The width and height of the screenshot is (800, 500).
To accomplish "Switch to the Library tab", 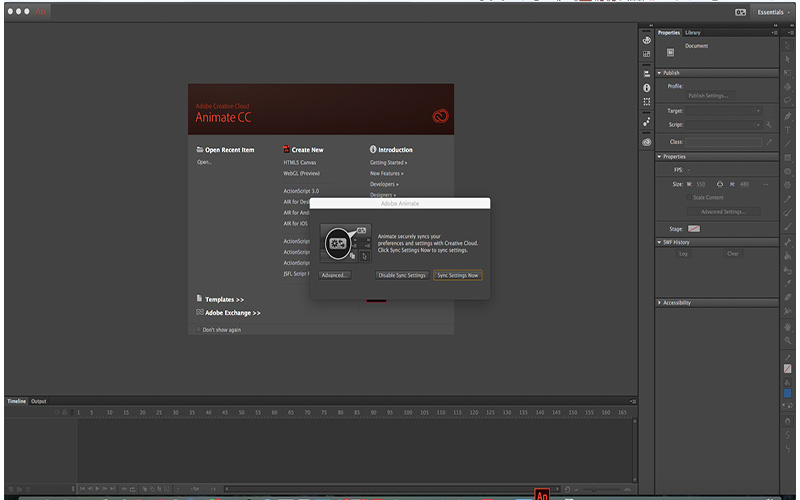I will (x=692, y=33).
